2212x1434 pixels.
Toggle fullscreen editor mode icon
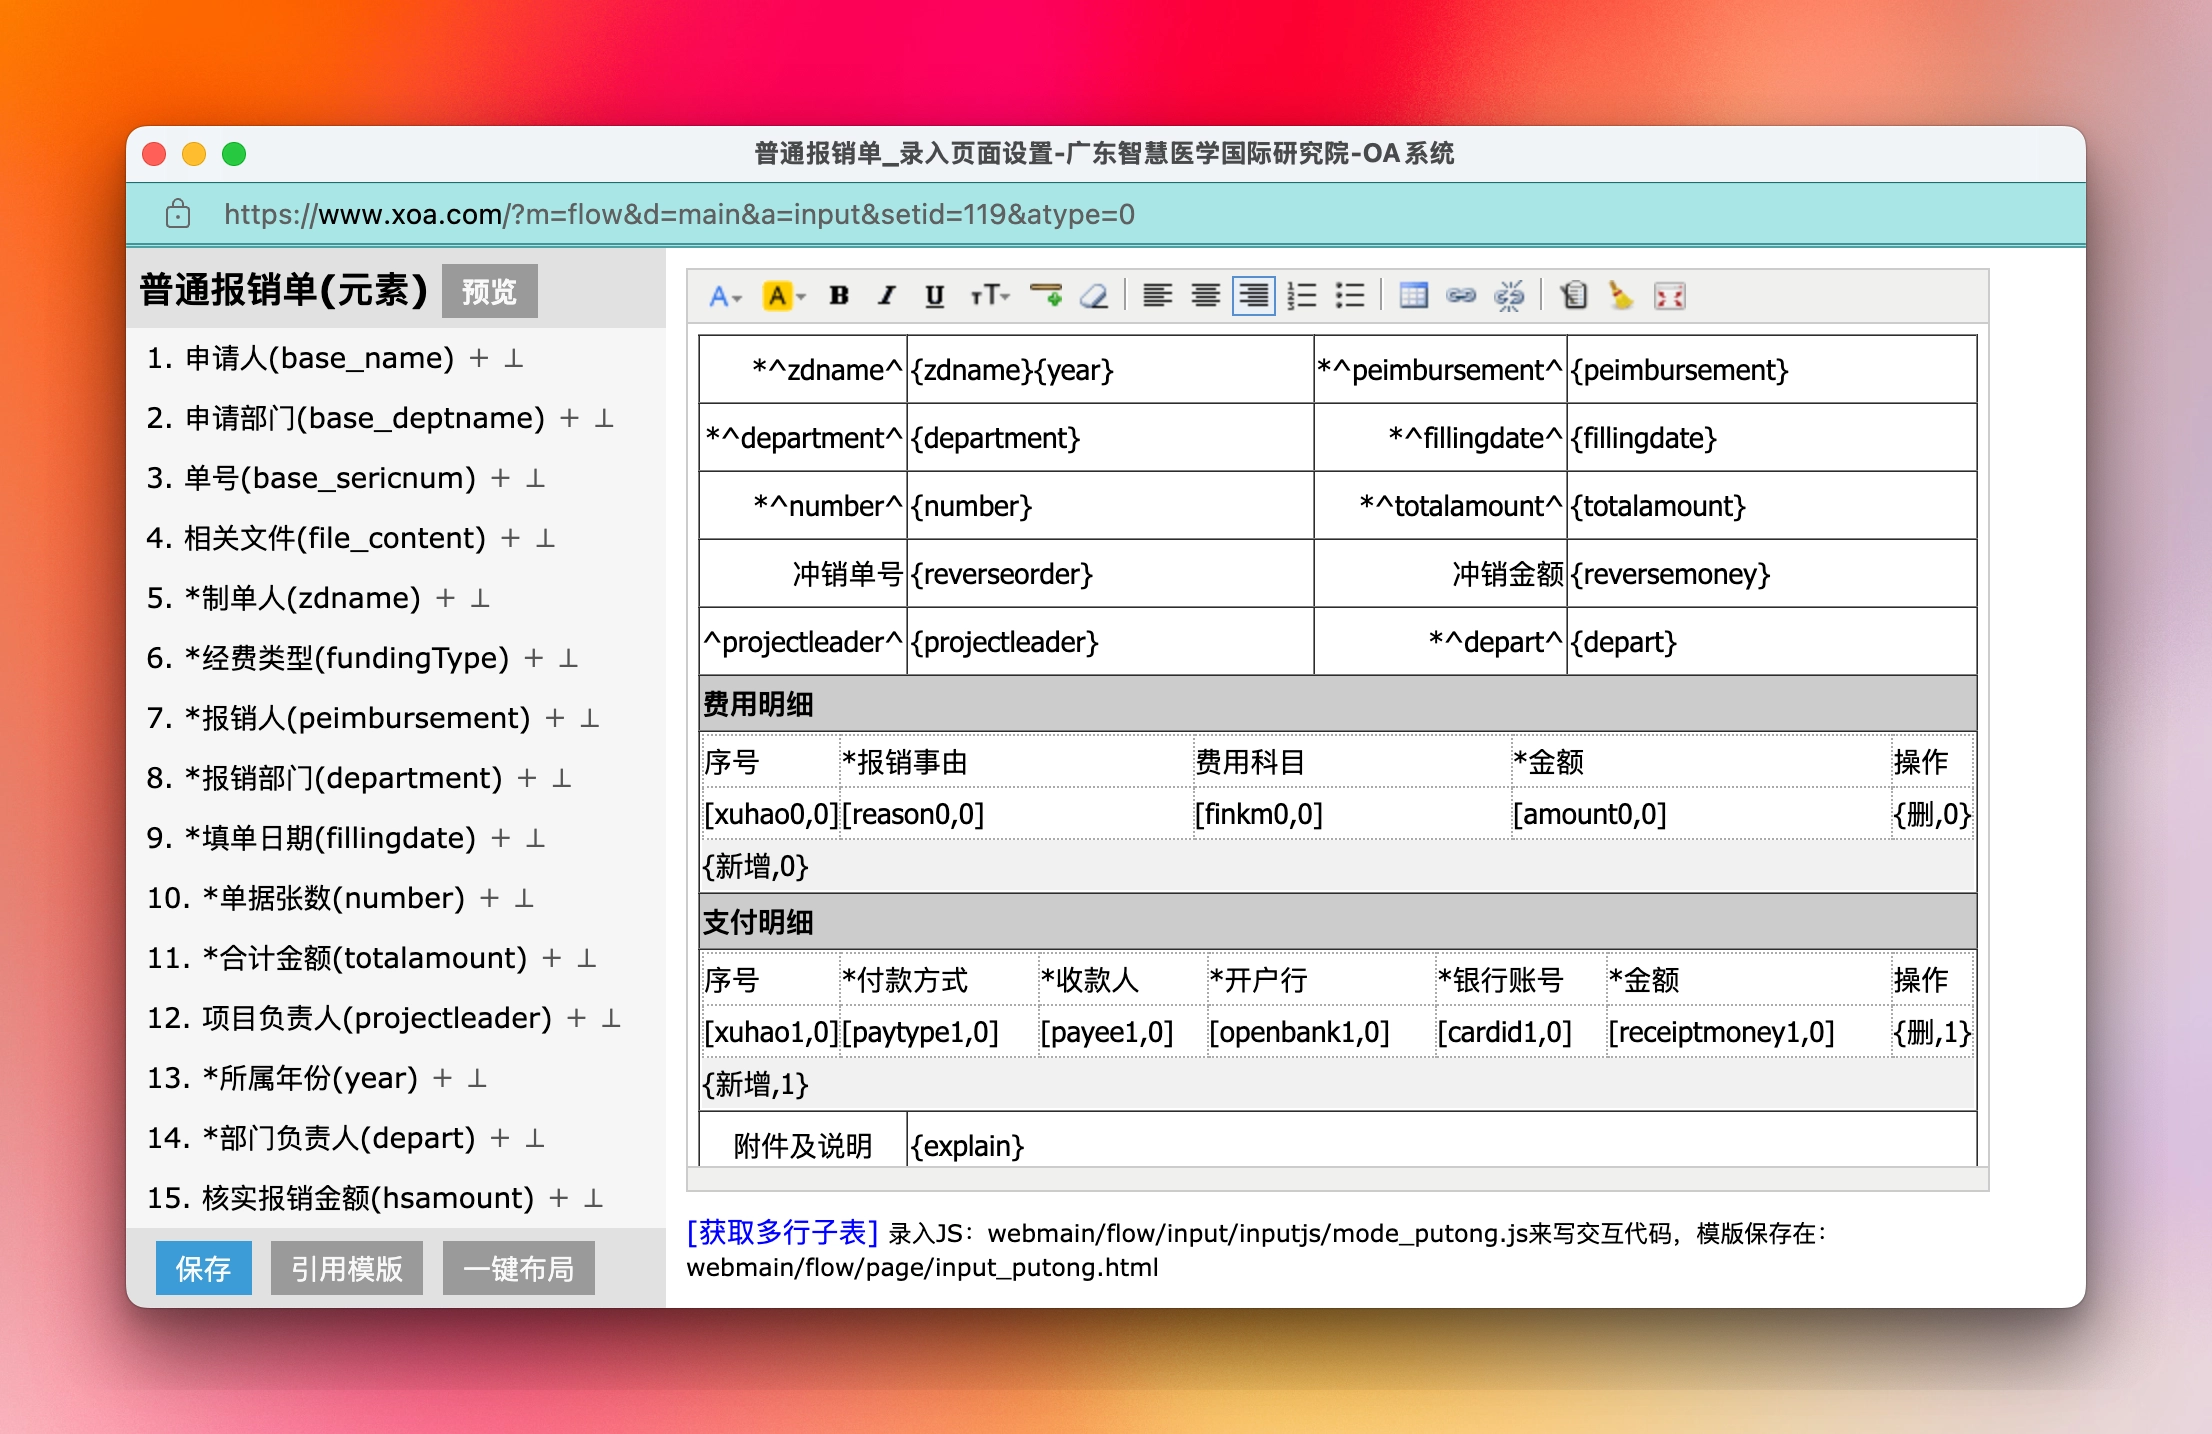(1670, 296)
